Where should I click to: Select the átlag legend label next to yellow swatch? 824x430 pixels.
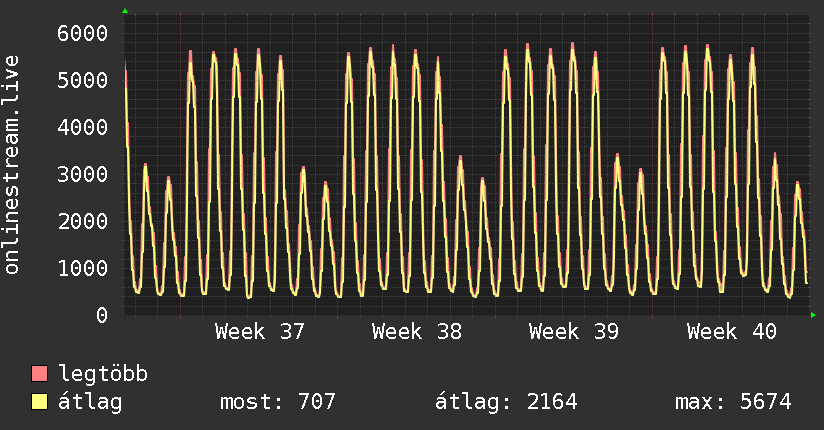90,403
